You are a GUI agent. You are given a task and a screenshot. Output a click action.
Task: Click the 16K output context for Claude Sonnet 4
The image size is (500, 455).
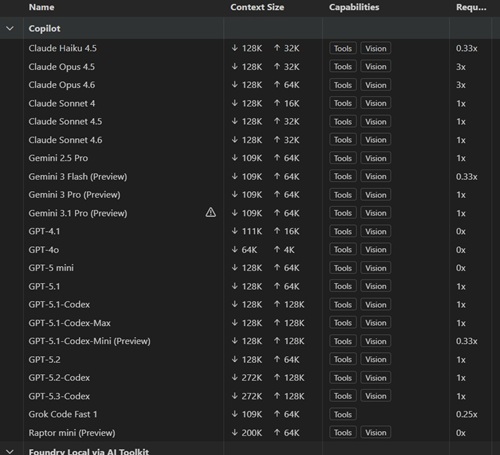[x=287, y=103]
